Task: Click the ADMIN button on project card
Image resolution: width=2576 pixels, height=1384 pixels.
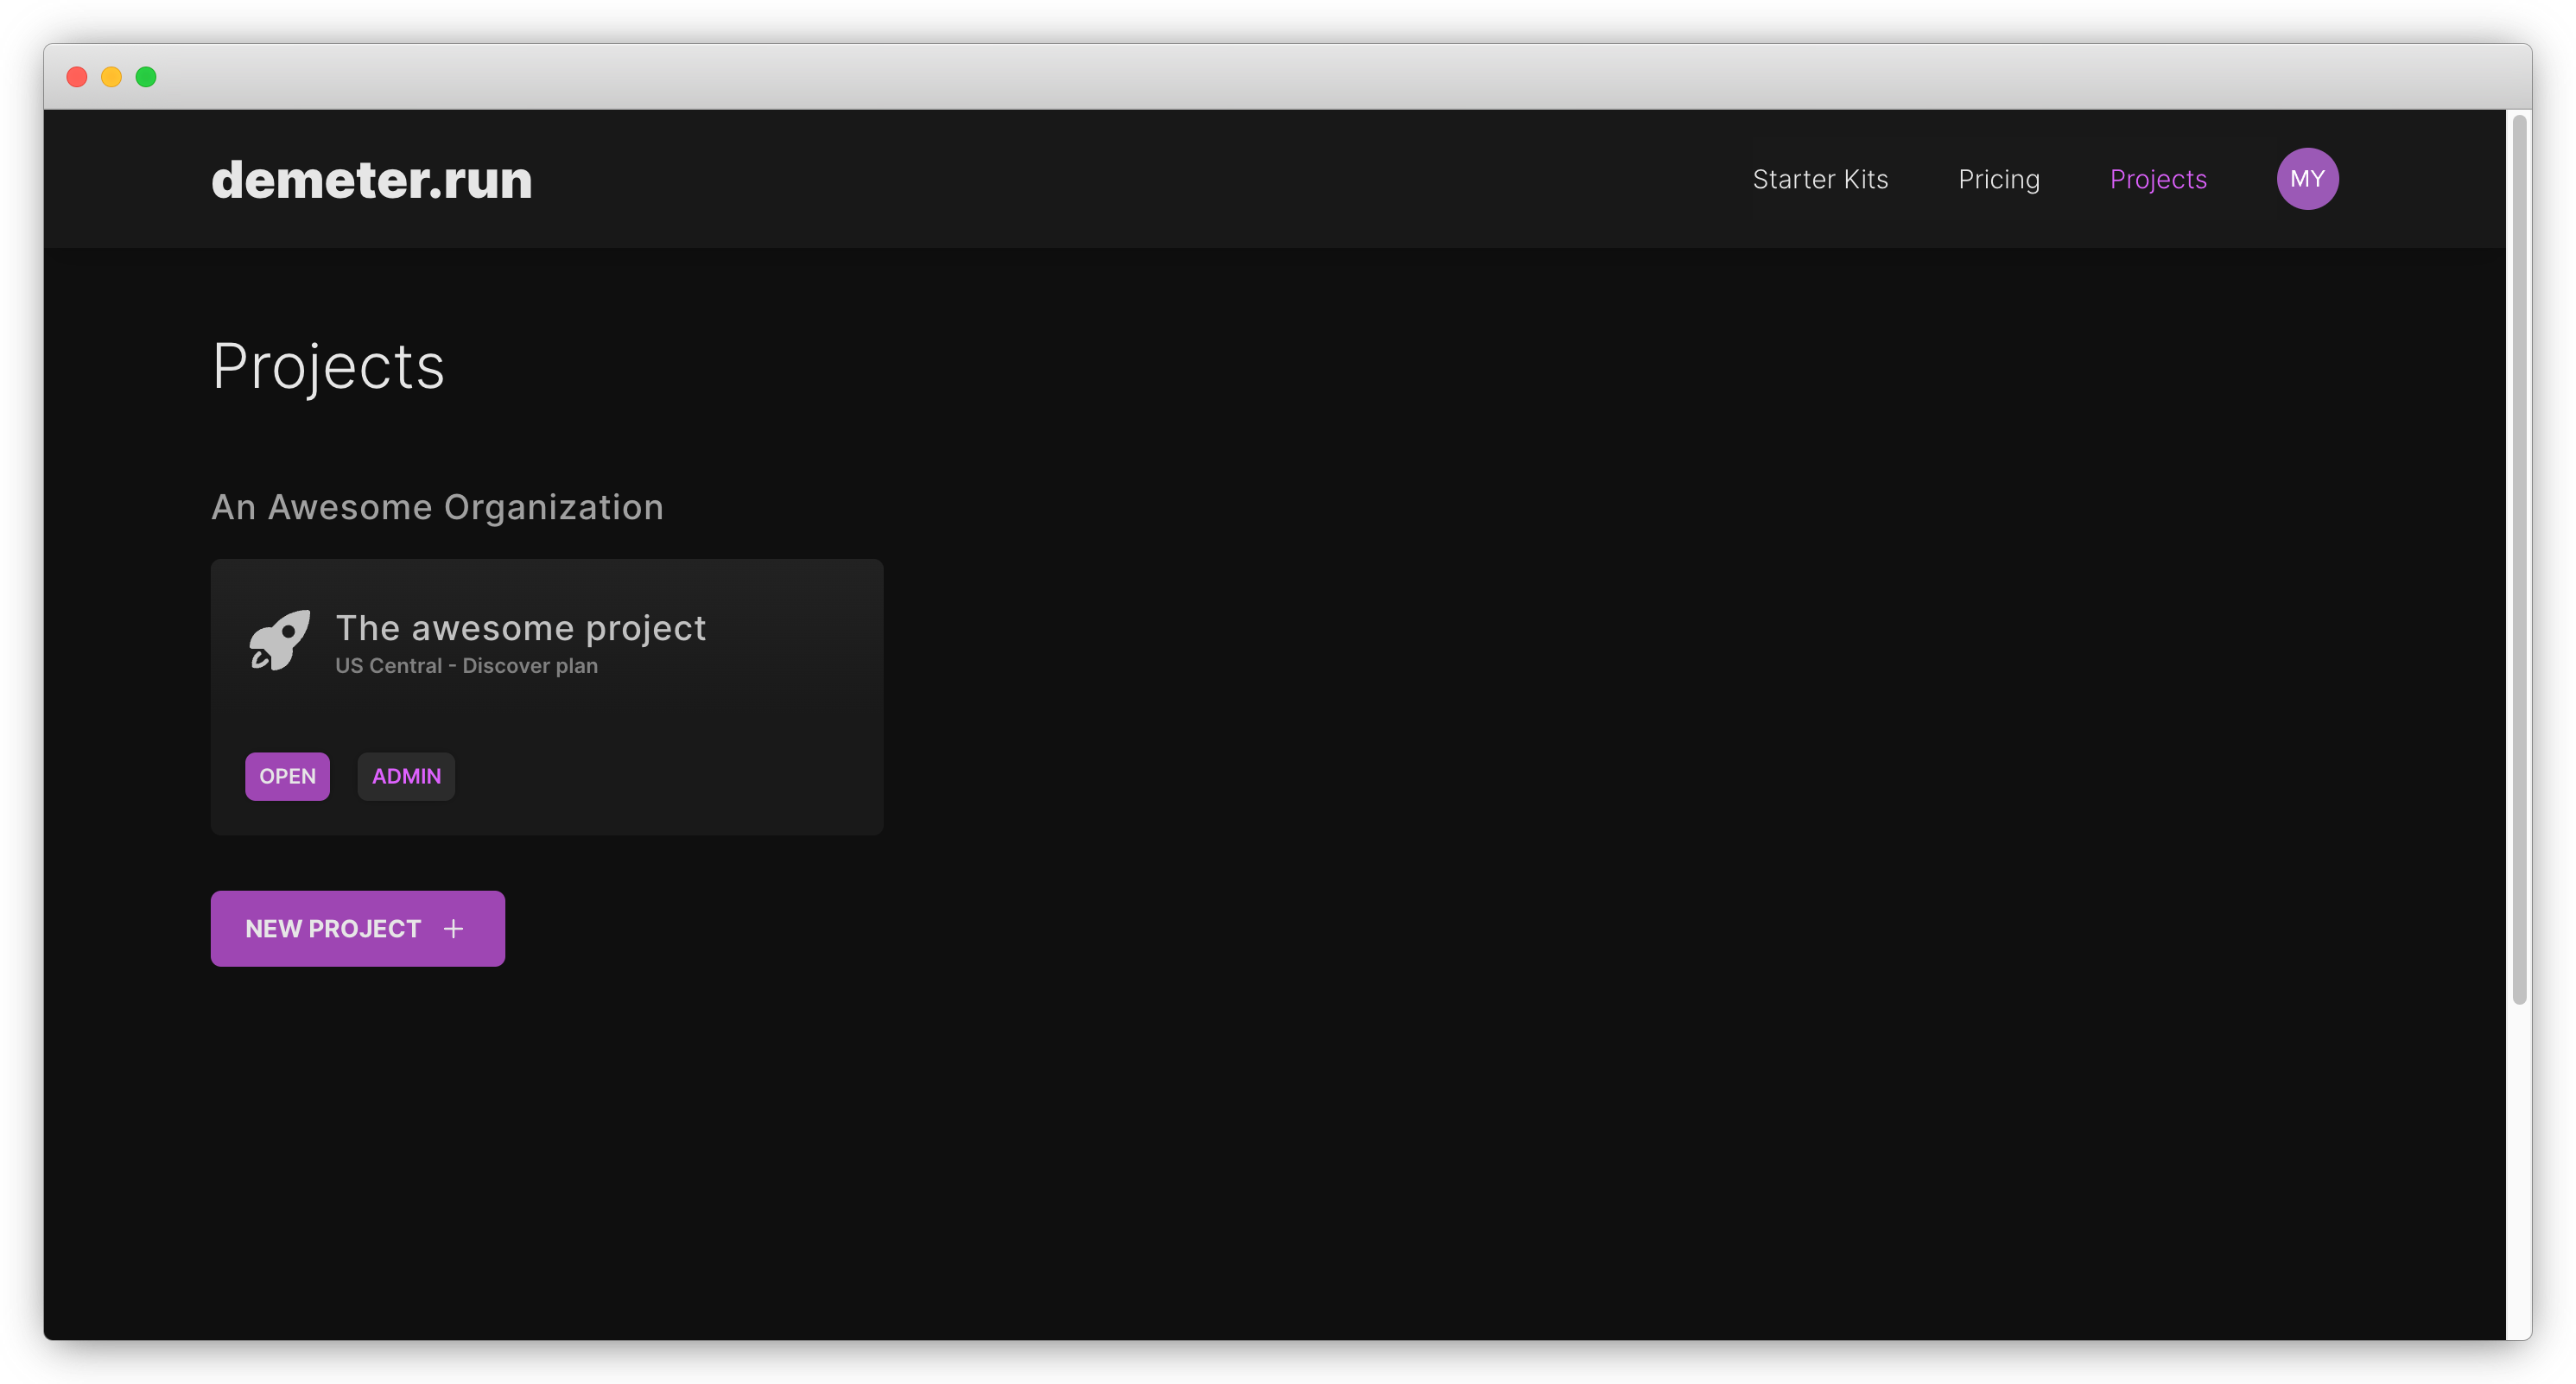Action: tap(406, 776)
